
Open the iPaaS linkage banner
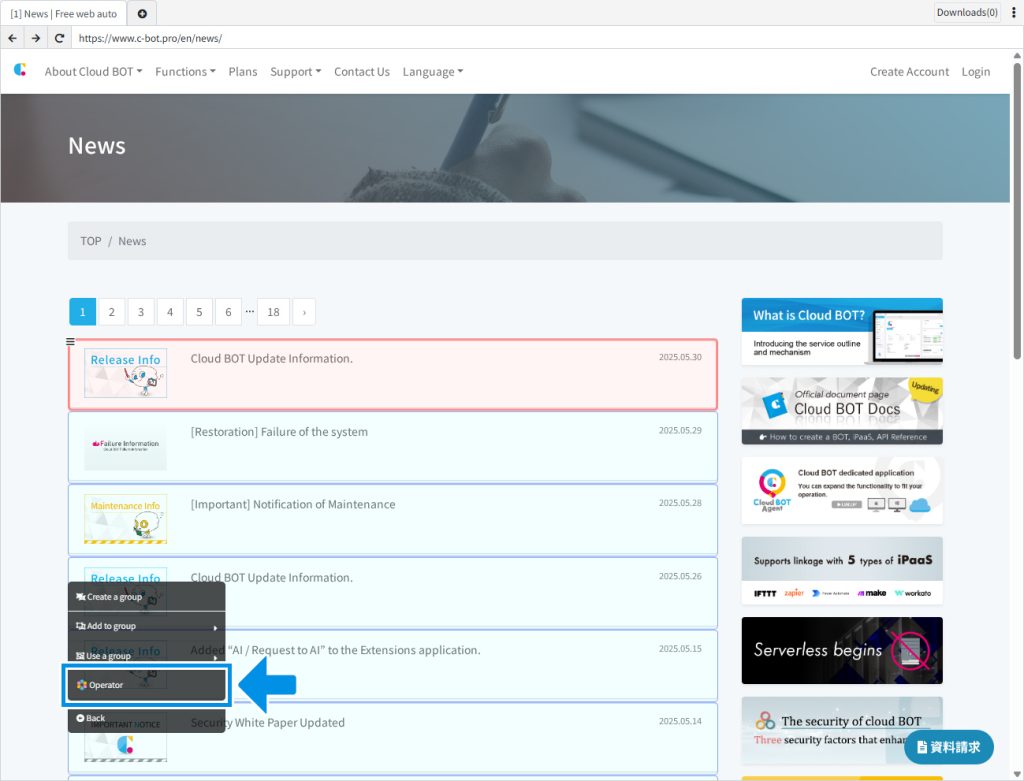[842, 571]
